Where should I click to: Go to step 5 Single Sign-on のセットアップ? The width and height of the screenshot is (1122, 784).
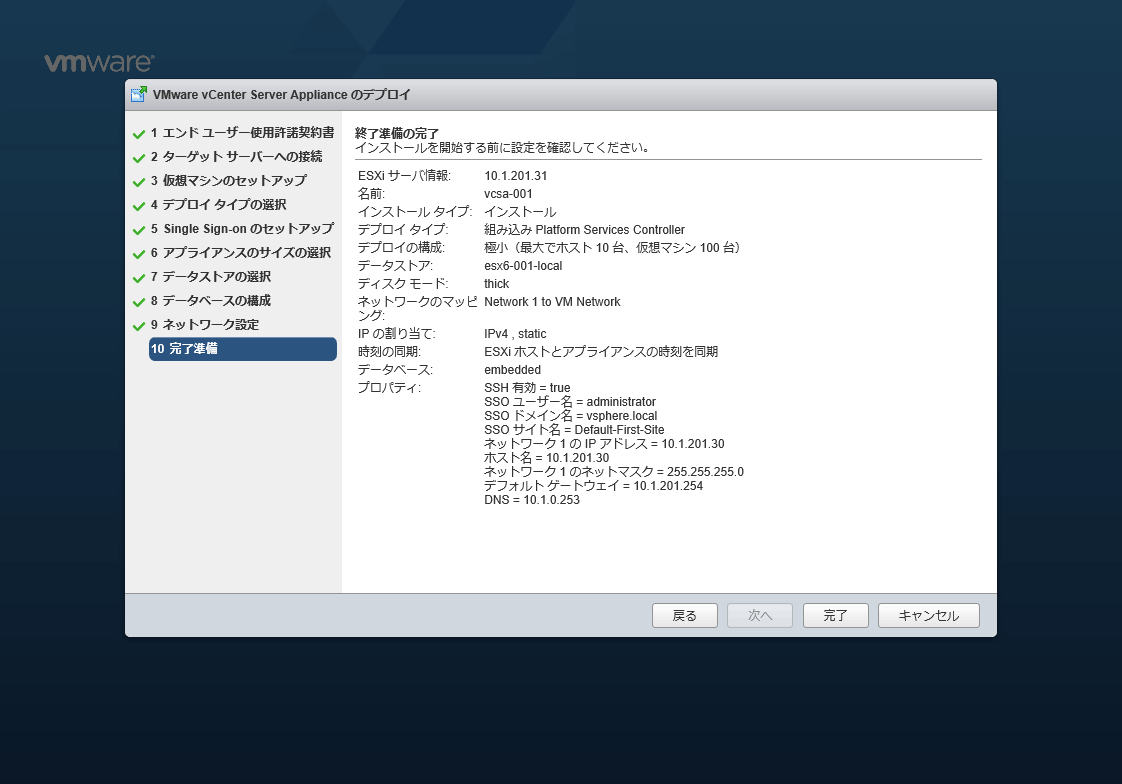pos(242,229)
